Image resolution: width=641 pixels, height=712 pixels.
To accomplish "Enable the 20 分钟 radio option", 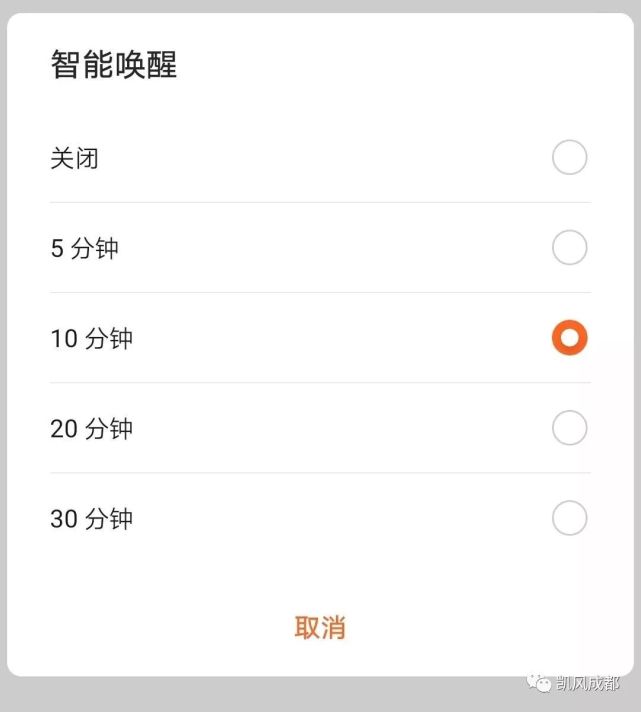I will 569,428.
